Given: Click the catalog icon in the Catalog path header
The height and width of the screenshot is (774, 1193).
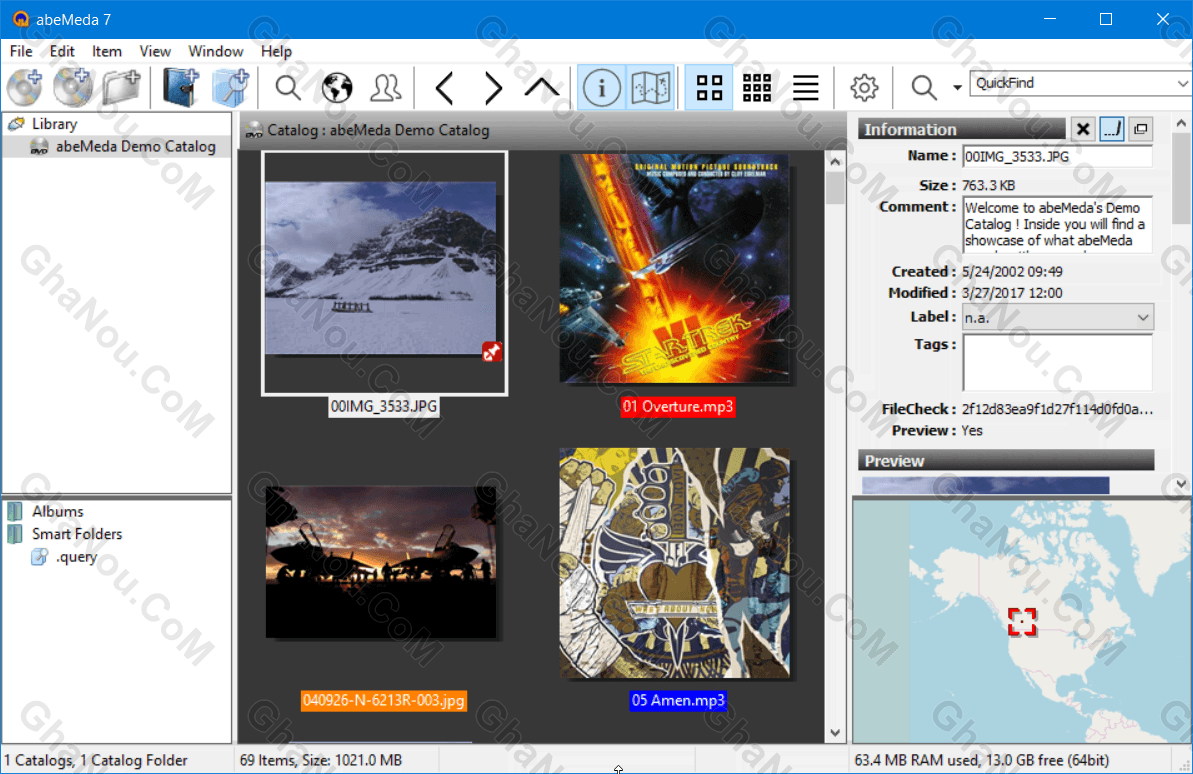Looking at the screenshot, I should click(x=253, y=131).
